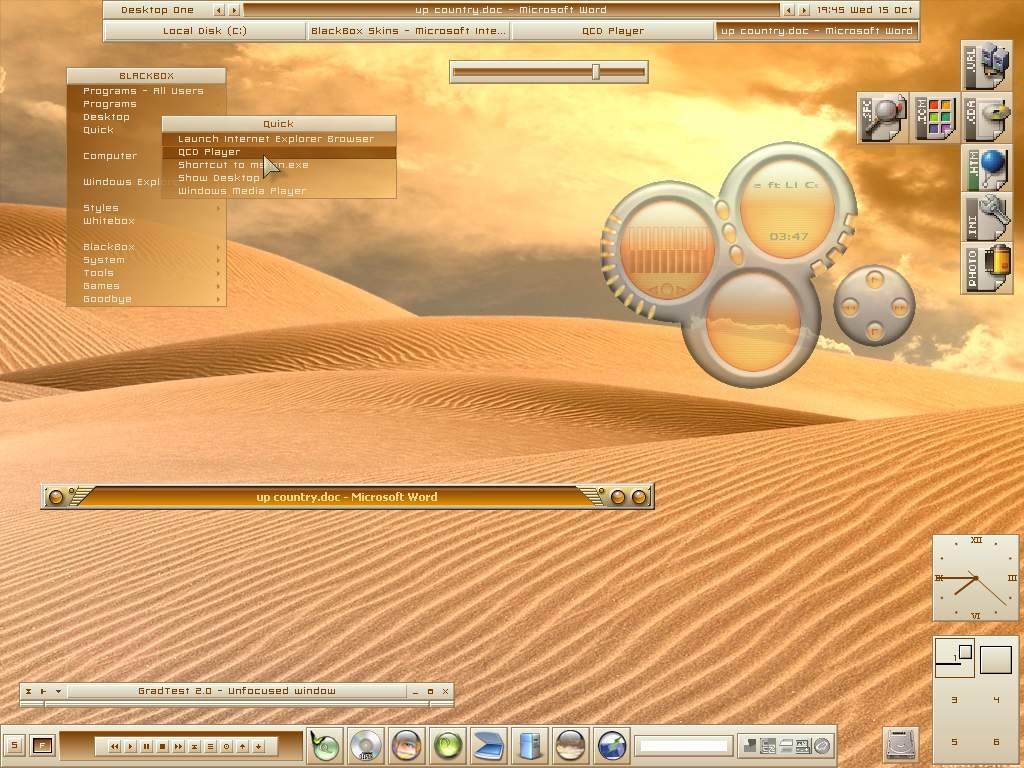Screen dimensions: 1024x768
Task: Open Programs - All Users in BlackBox menu
Action: (146, 91)
